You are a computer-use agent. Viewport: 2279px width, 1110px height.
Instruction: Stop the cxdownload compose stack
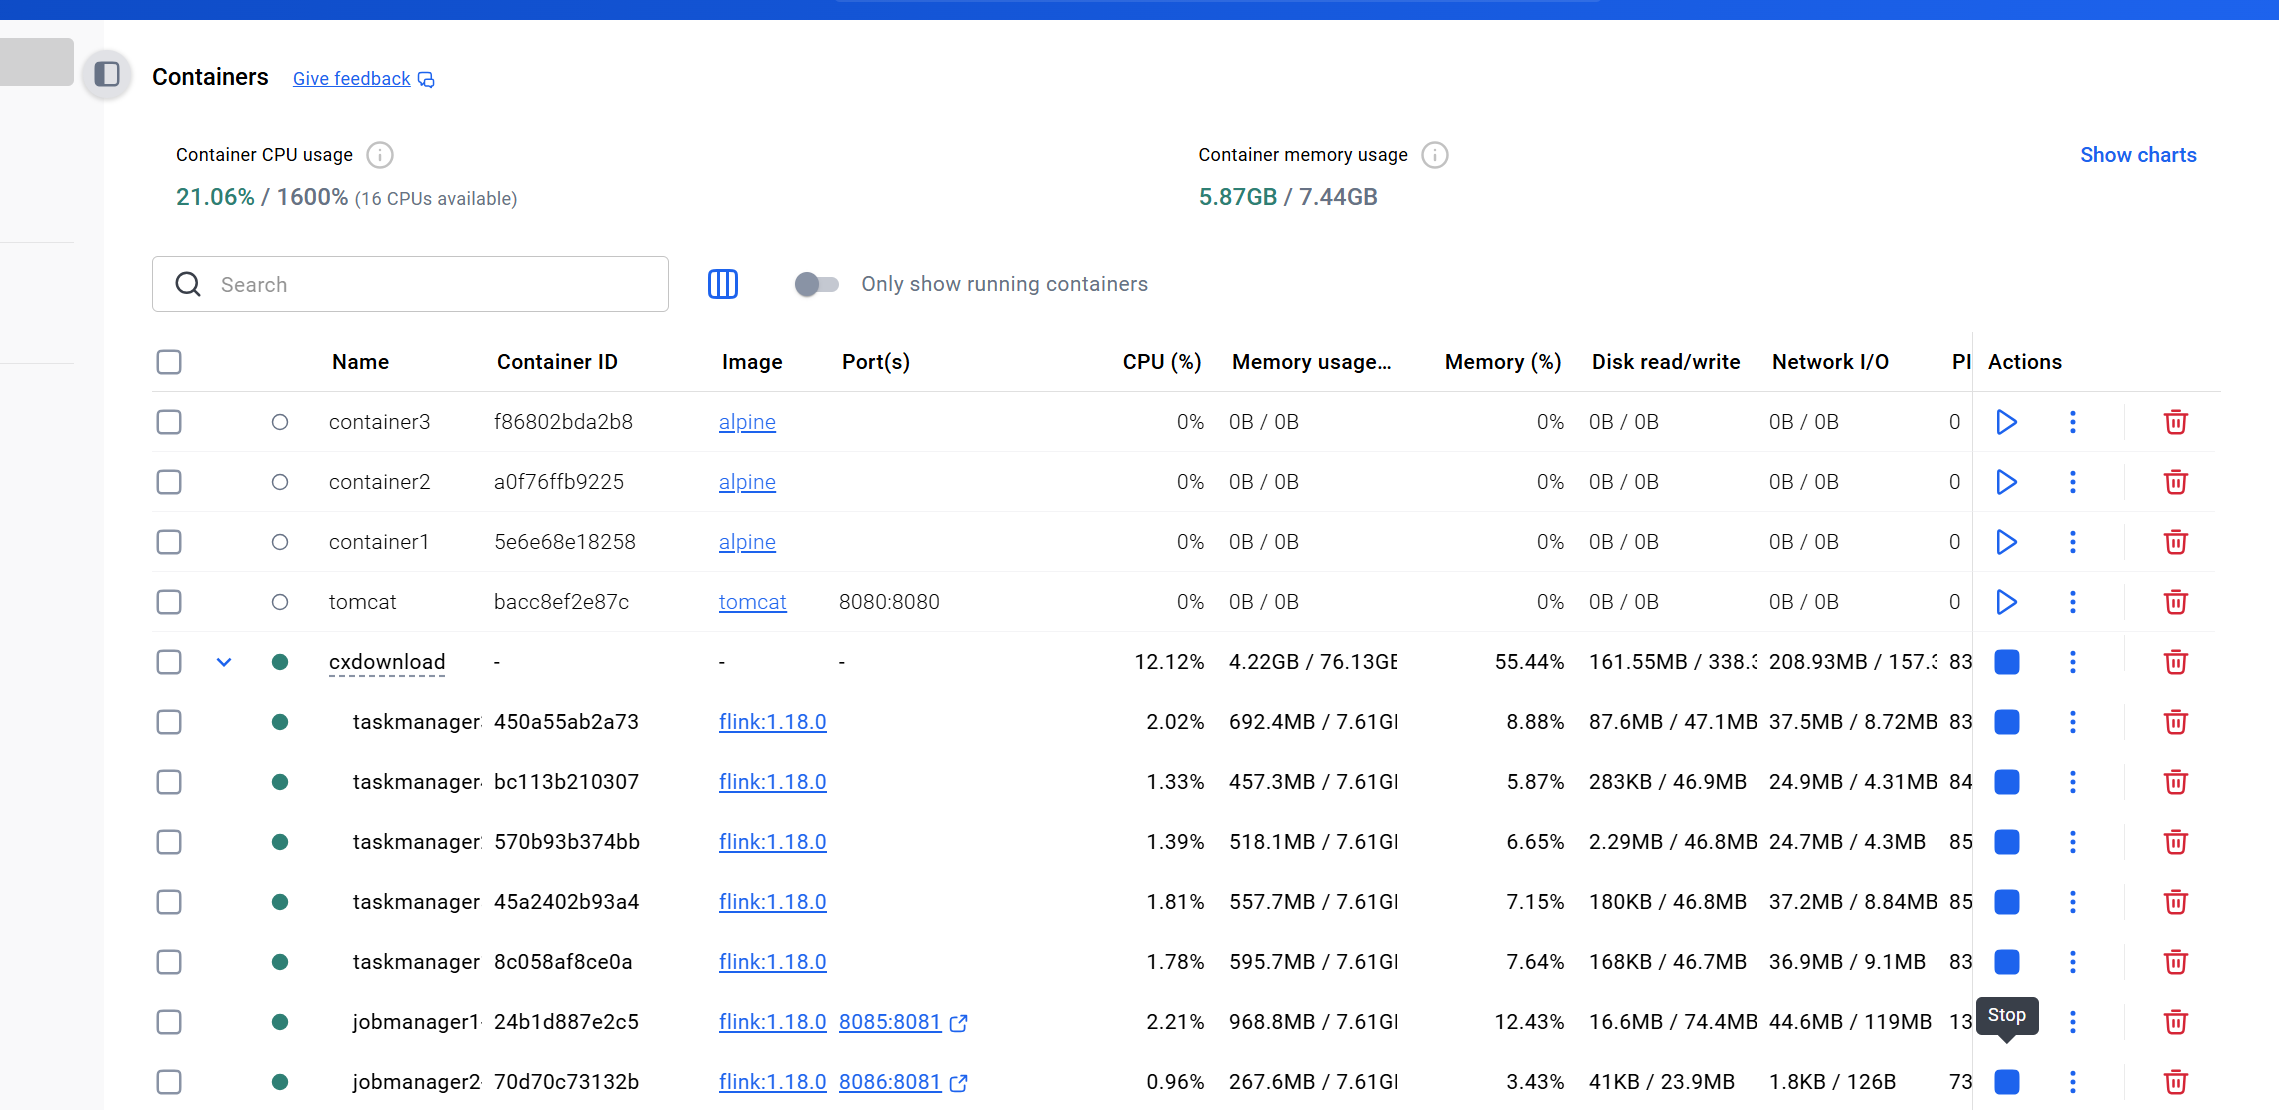tap(2006, 662)
